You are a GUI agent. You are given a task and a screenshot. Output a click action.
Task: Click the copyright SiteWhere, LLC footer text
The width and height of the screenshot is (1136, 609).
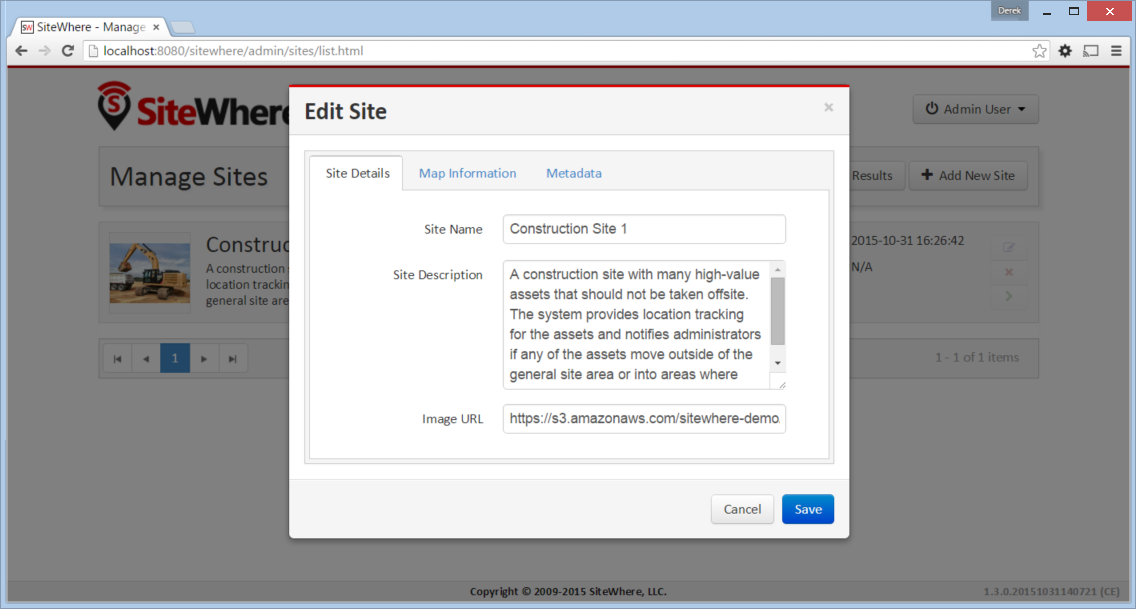(568, 592)
